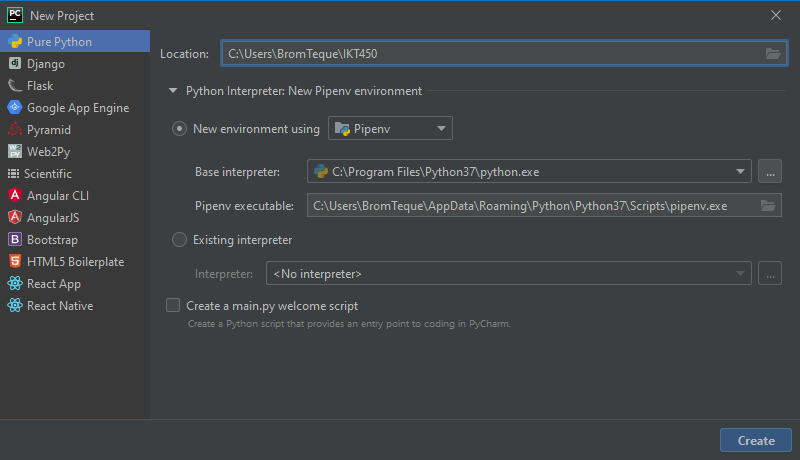The image size is (800, 460).
Task: Select the New environment using radio button
Action: pyautogui.click(x=180, y=128)
